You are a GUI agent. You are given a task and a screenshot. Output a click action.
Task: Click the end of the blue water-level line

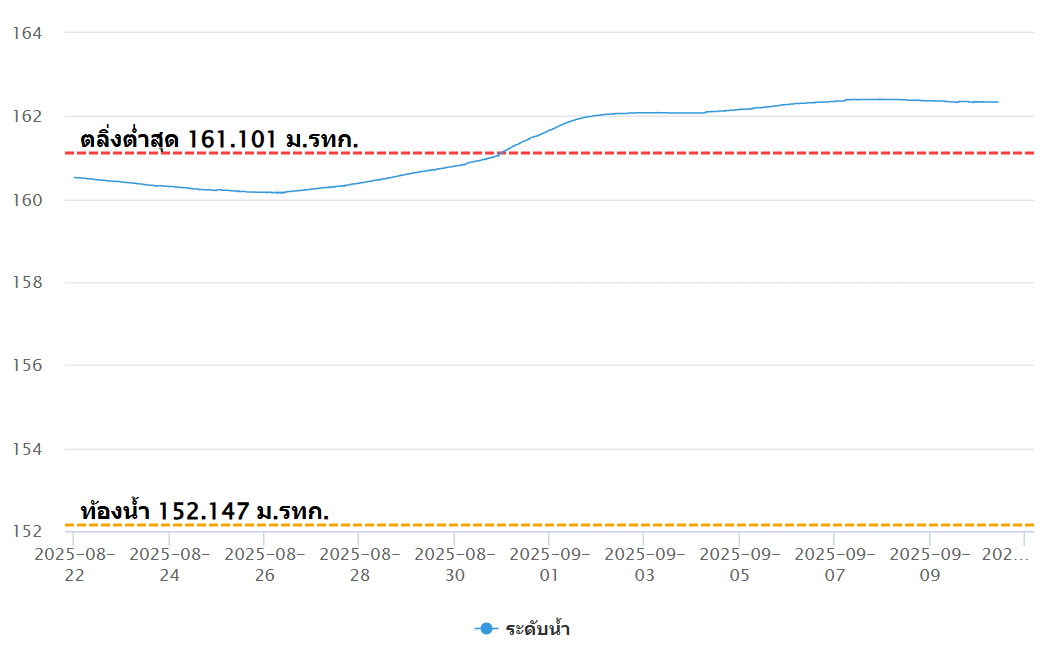pyautogui.click(x=997, y=102)
